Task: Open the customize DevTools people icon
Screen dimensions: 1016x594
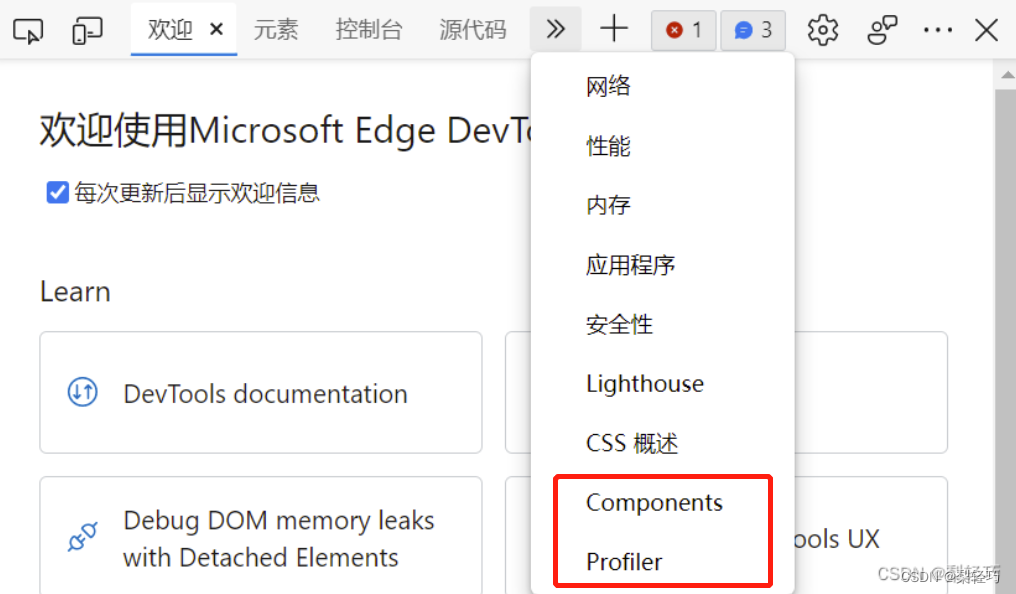Action: (x=882, y=30)
